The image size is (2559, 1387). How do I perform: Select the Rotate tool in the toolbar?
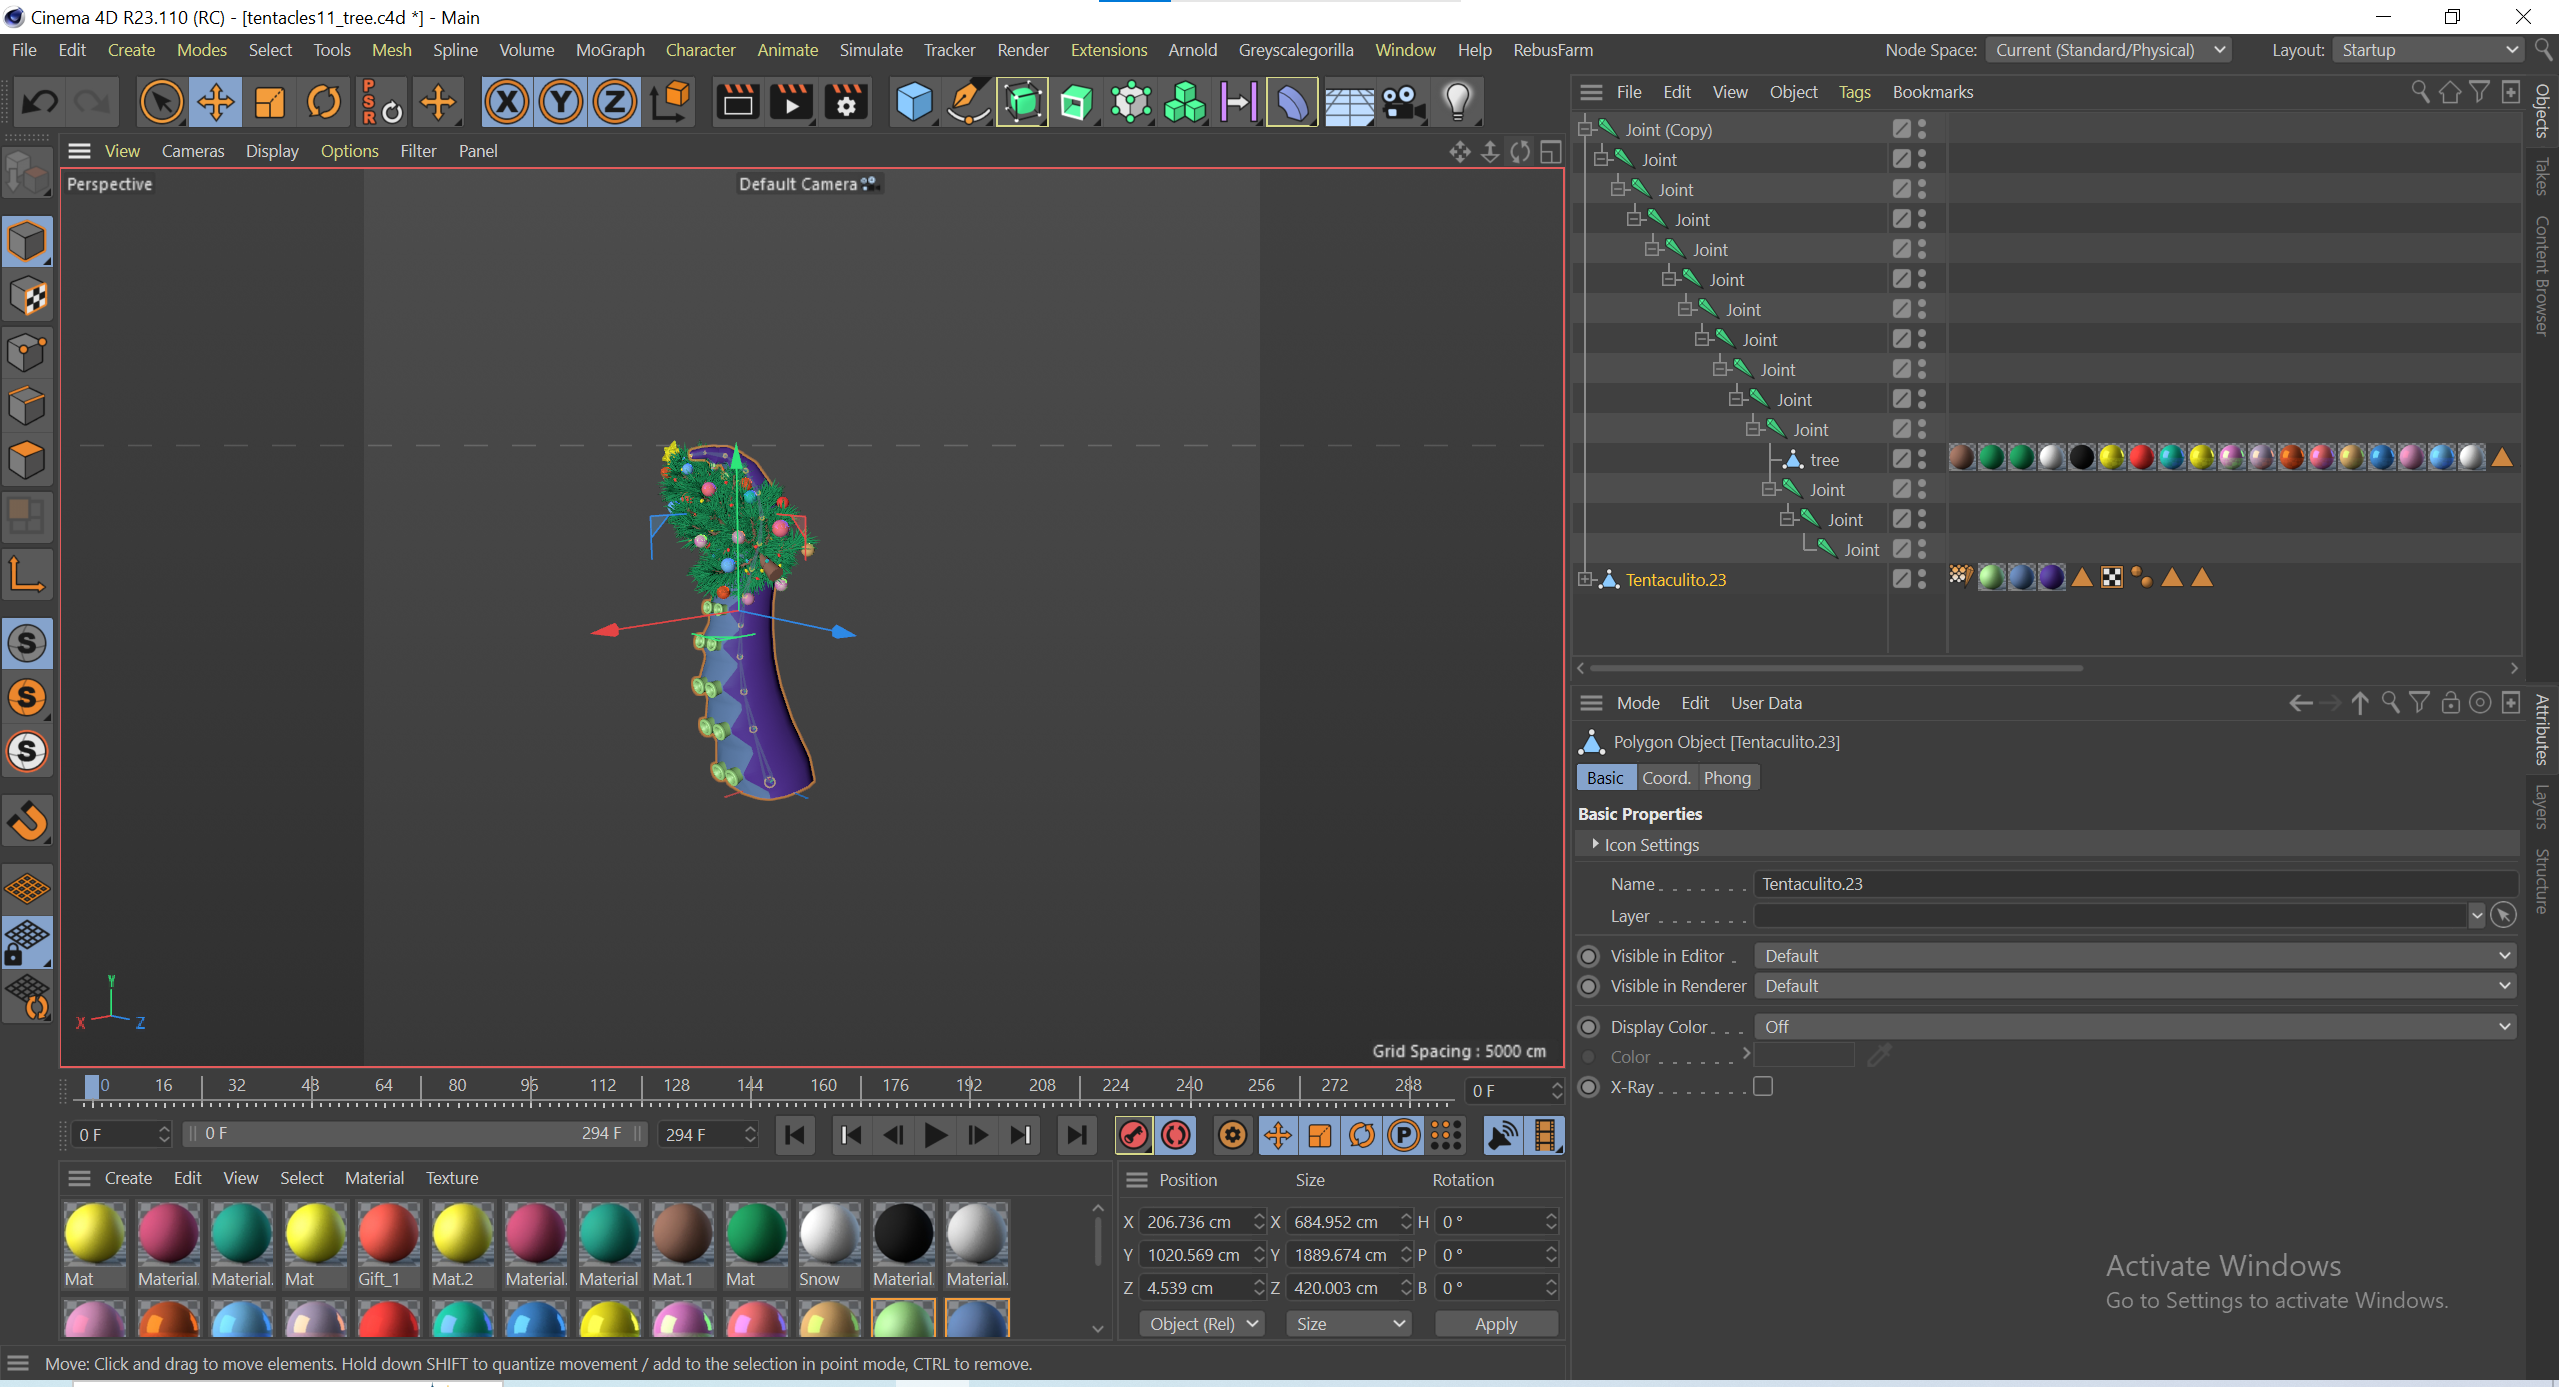pyautogui.click(x=323, y=102)
